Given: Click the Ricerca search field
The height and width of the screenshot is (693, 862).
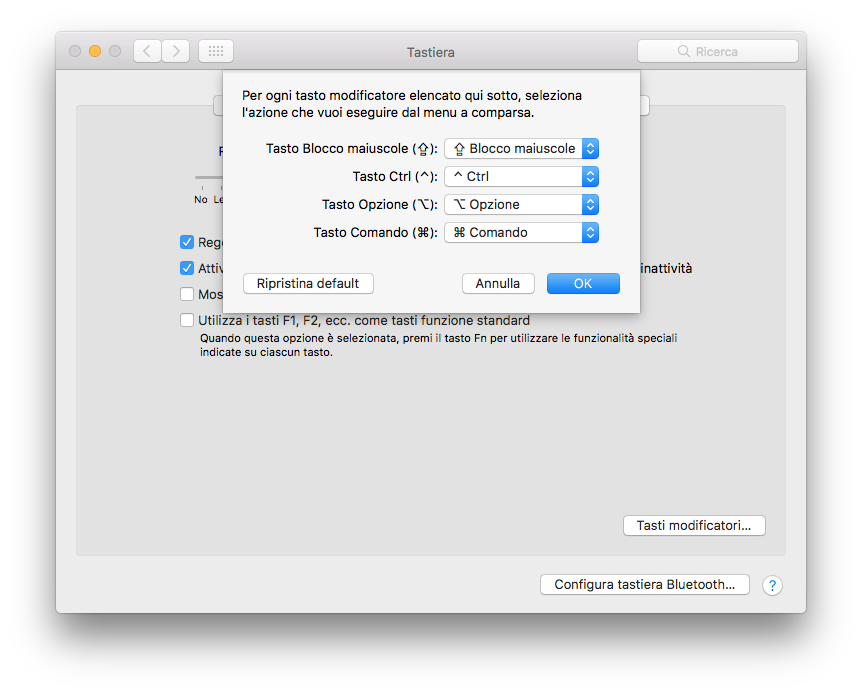Looking at the screenshot, I should (x=717, y=51).
